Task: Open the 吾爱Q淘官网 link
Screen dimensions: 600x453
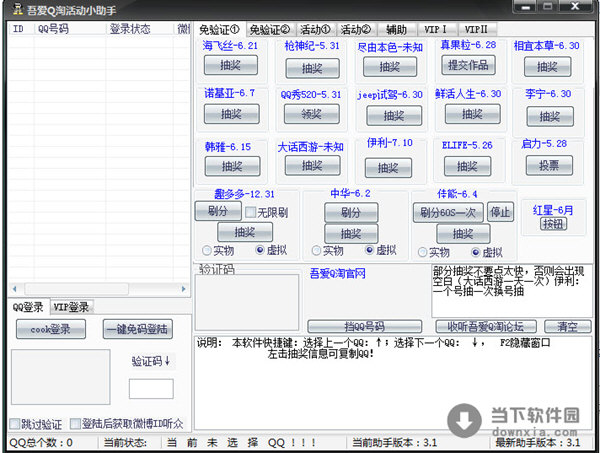Action: 336,273
